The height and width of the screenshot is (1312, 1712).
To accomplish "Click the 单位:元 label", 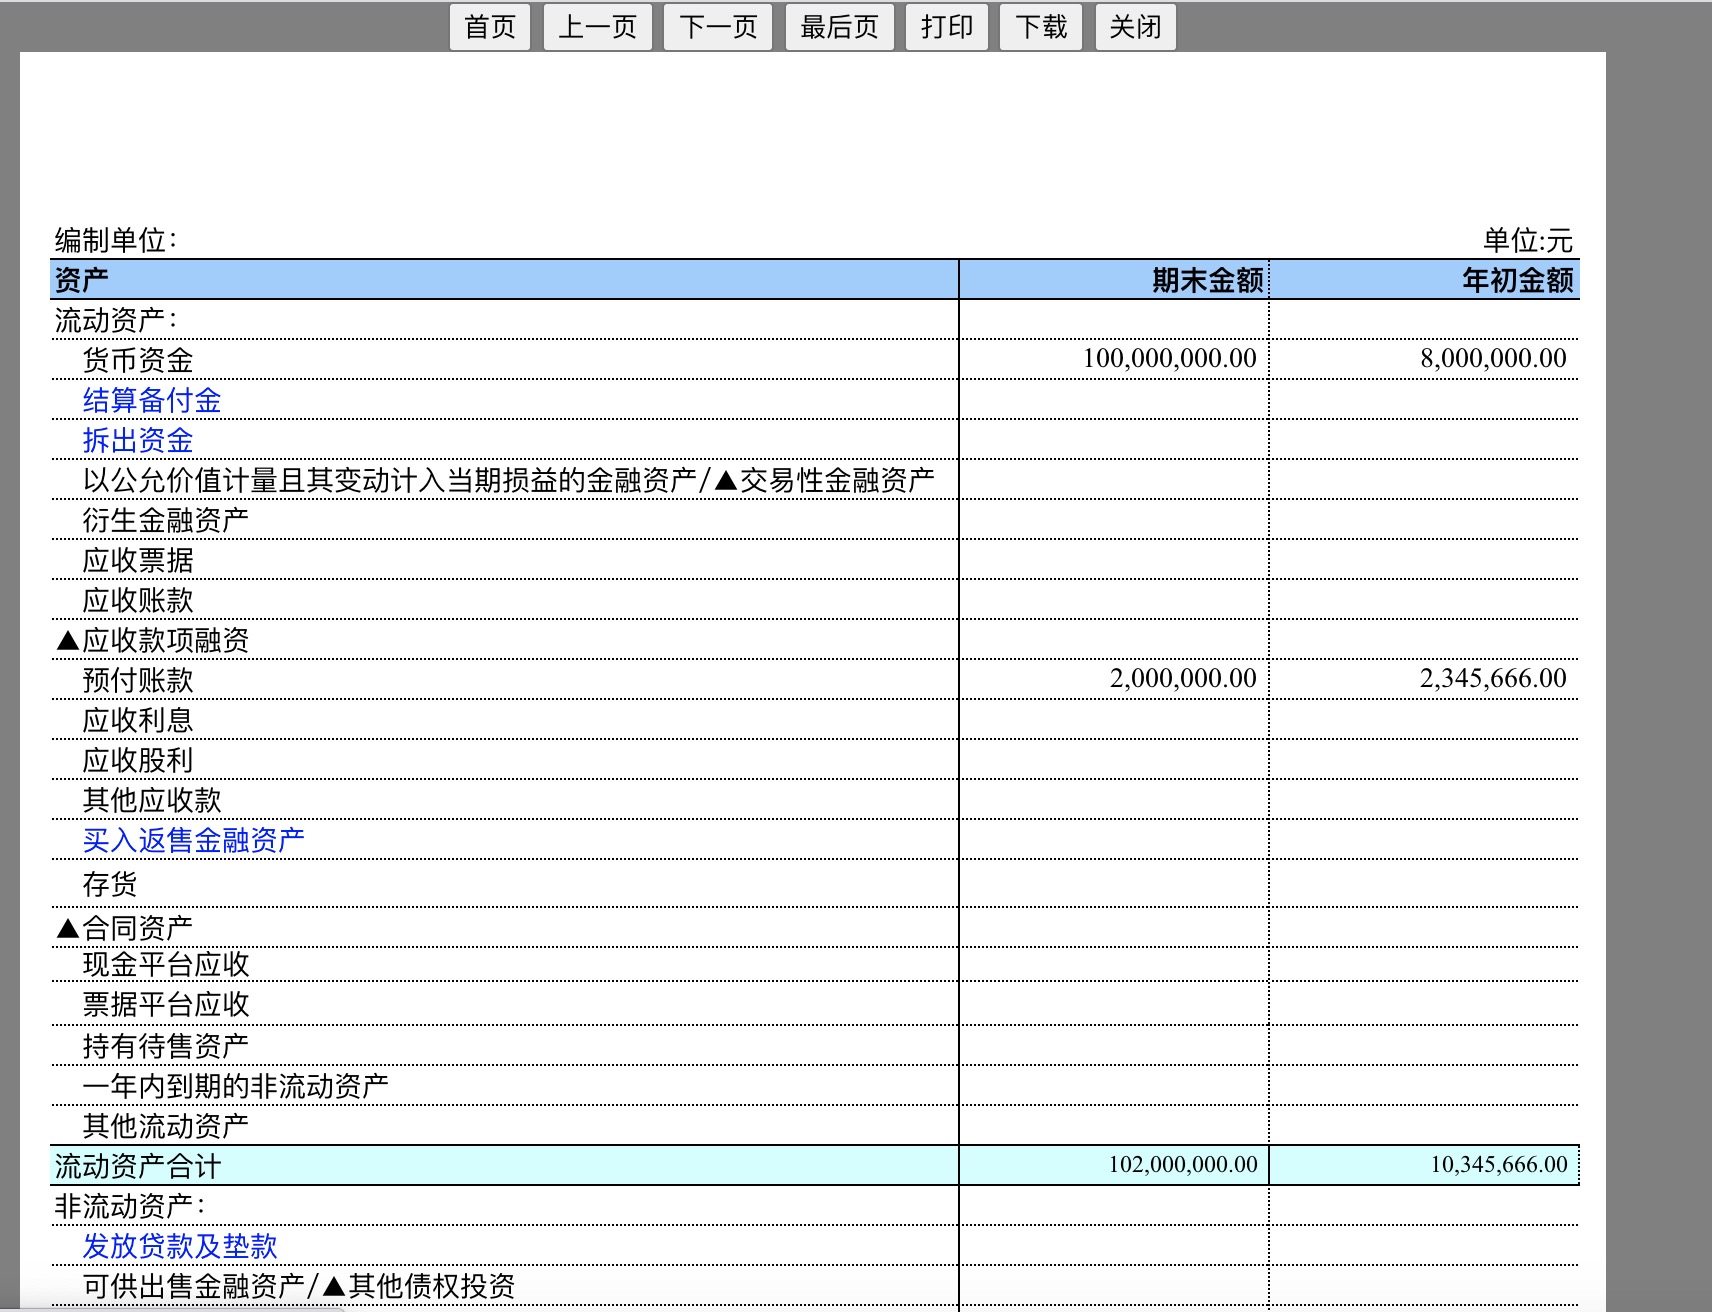I will 1528,240.
